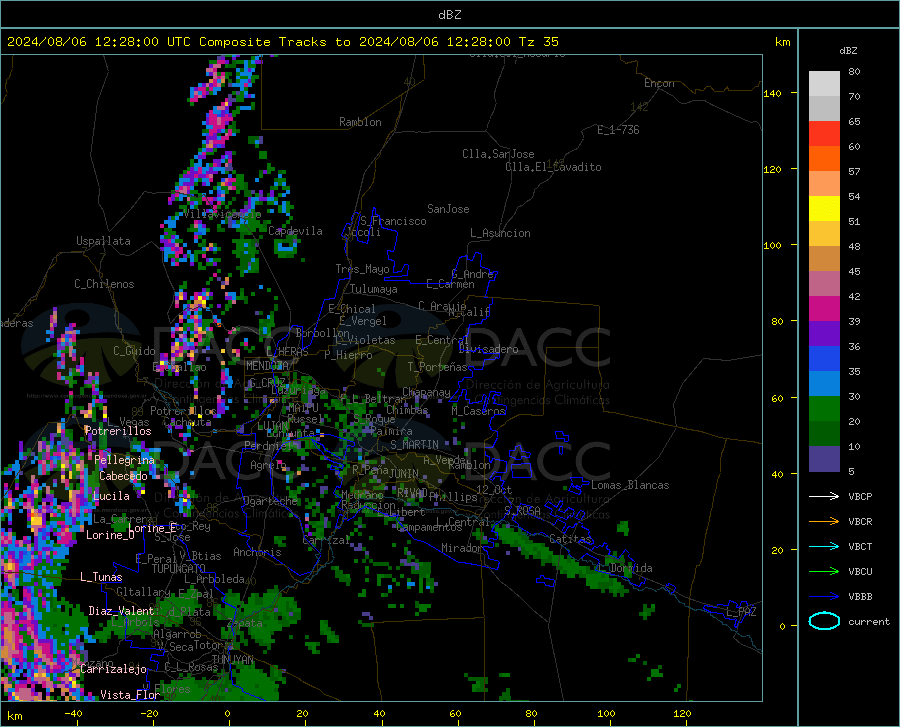This screenshot has width=900, height=727.
Task: Click the cyan 'current' ellipse icon
Action: 824,621
